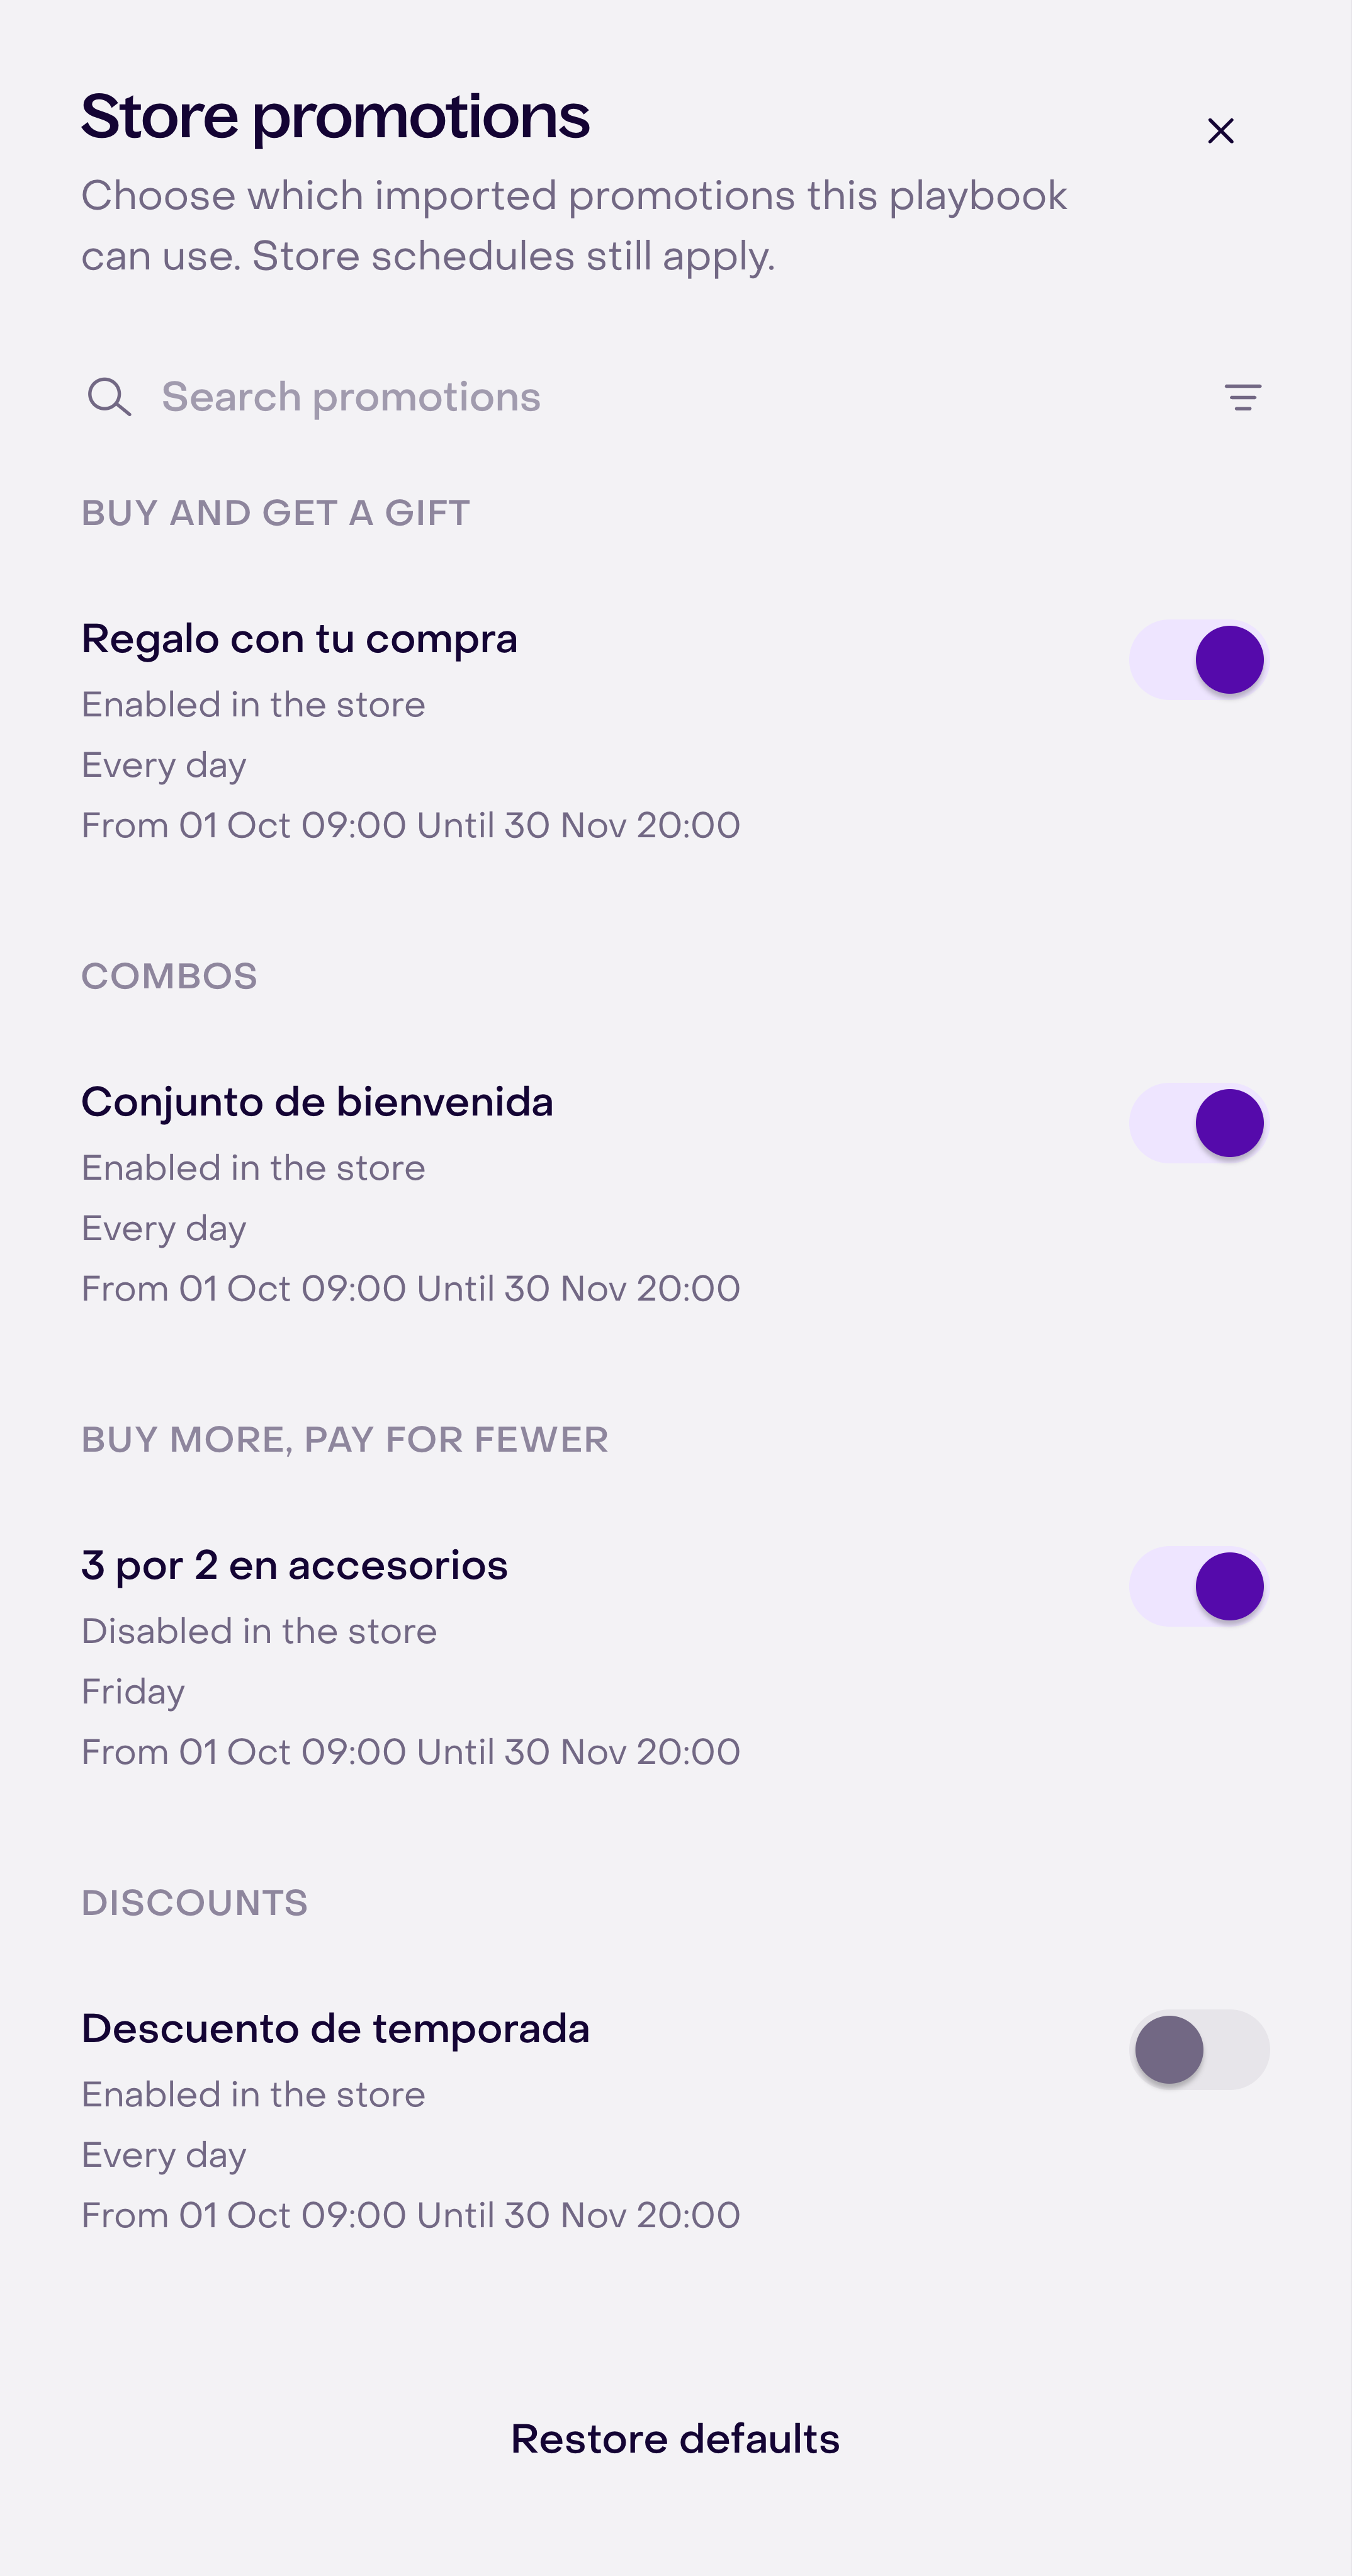1352x2576 pixels.
Task: Enable the Descuento de temporada toggle
Action: pyautogui.click(x=1199, y=2050)
